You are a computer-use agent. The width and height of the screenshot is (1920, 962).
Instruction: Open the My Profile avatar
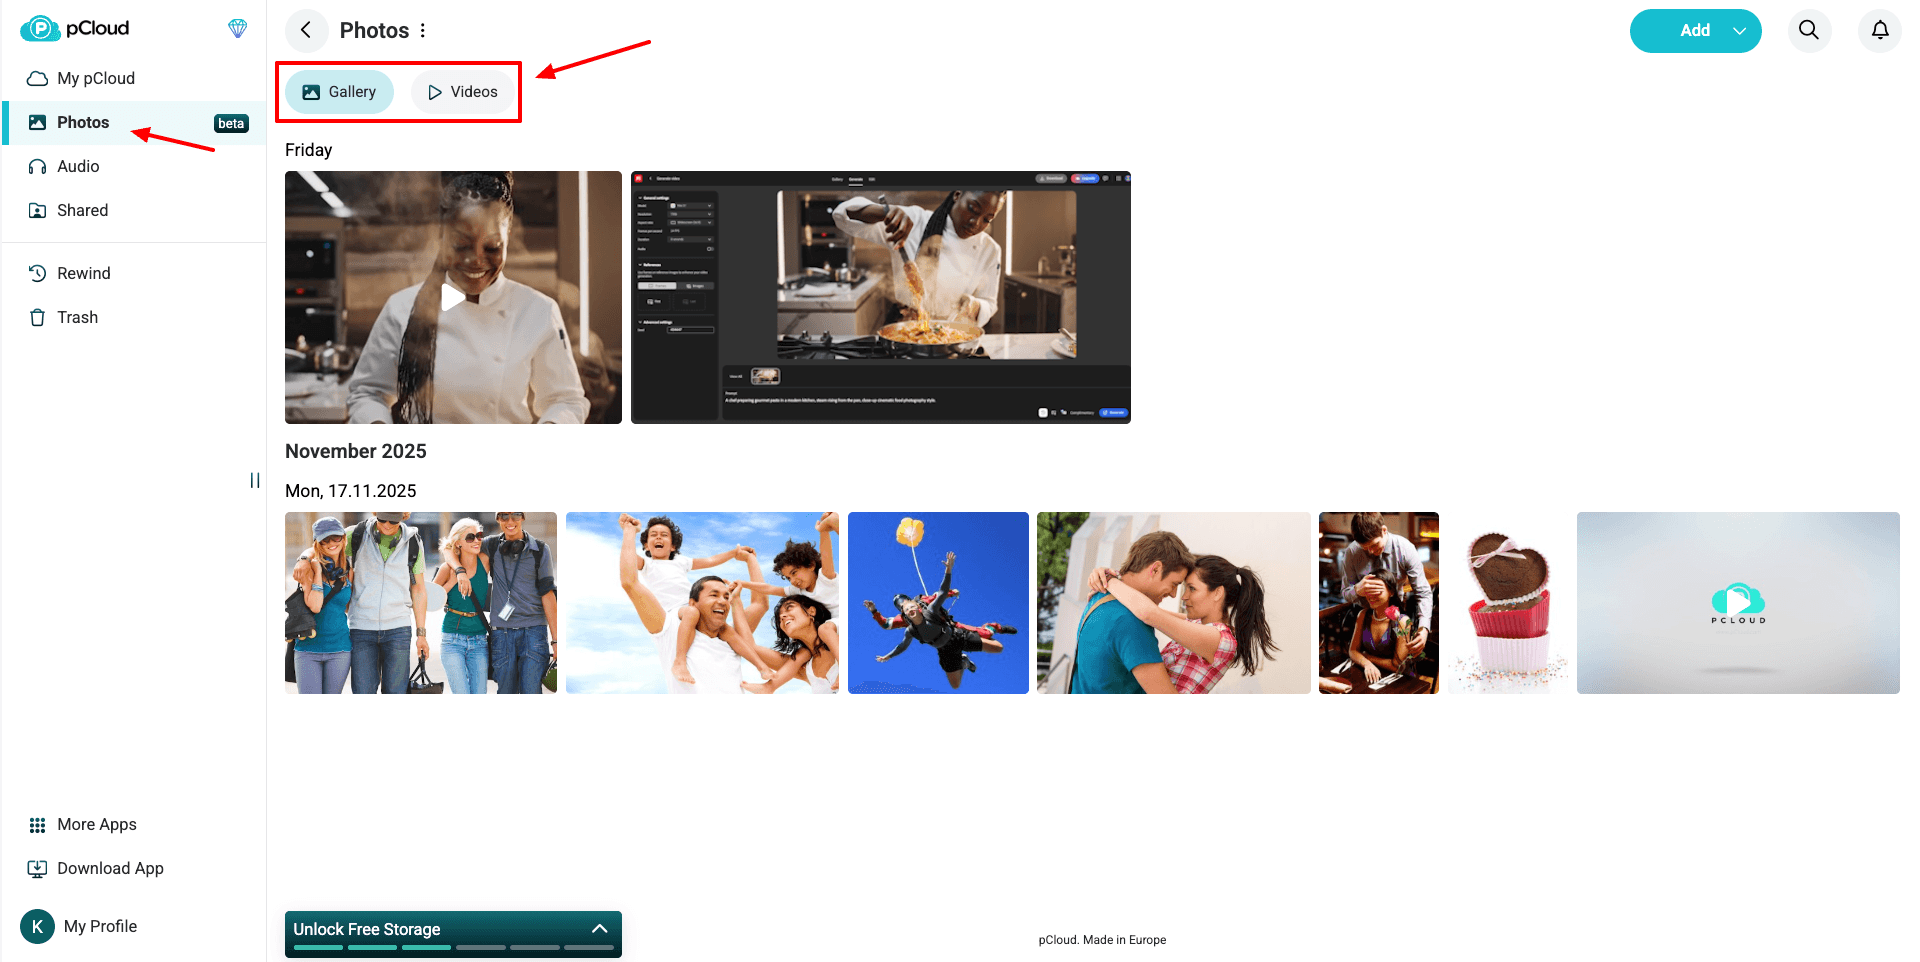click(x=38, y=926)
